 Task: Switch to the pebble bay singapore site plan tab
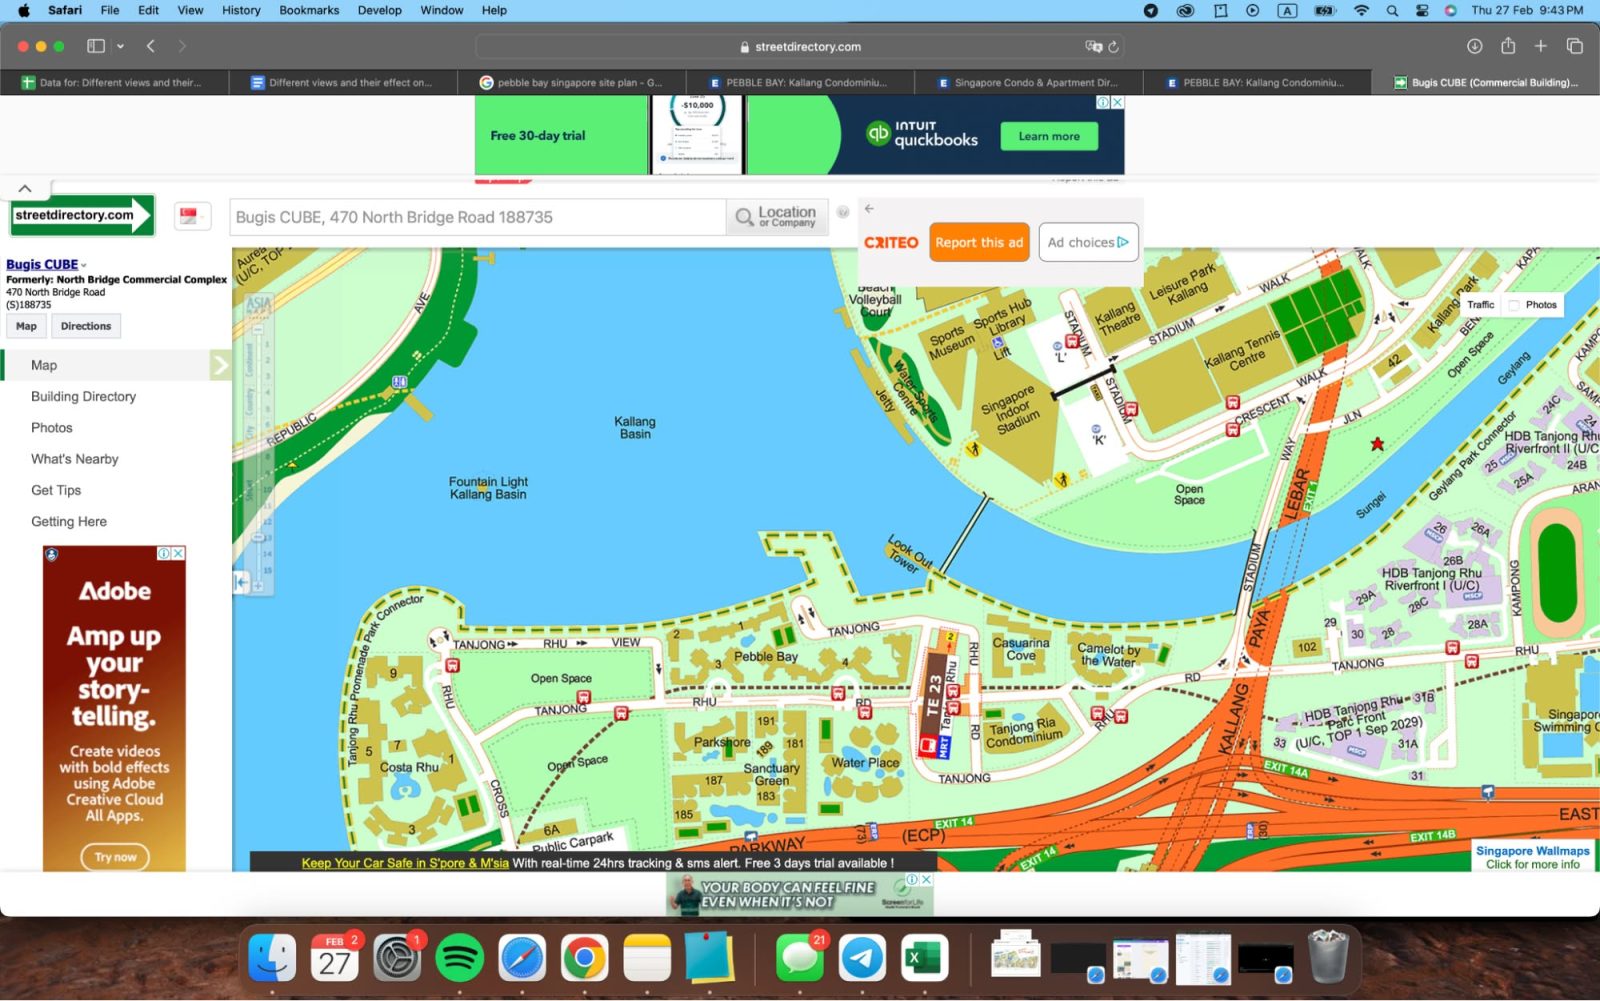(572, 83)
